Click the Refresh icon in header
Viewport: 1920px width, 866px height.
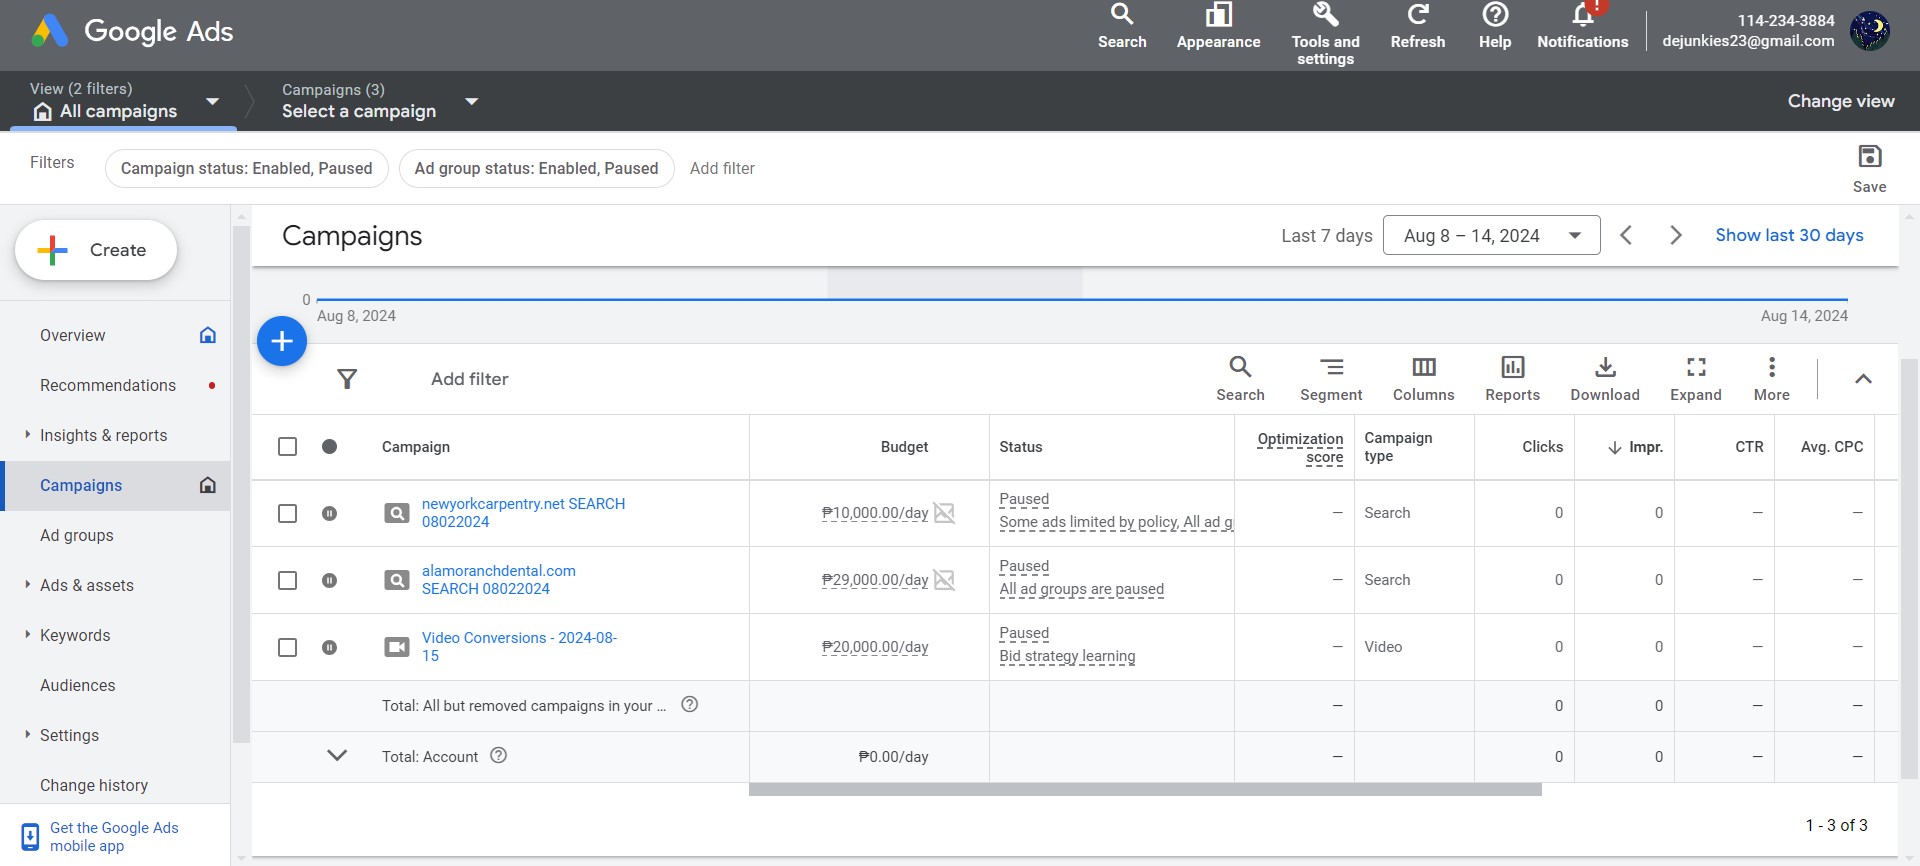pyautogui.click(x=1417, y=16)
